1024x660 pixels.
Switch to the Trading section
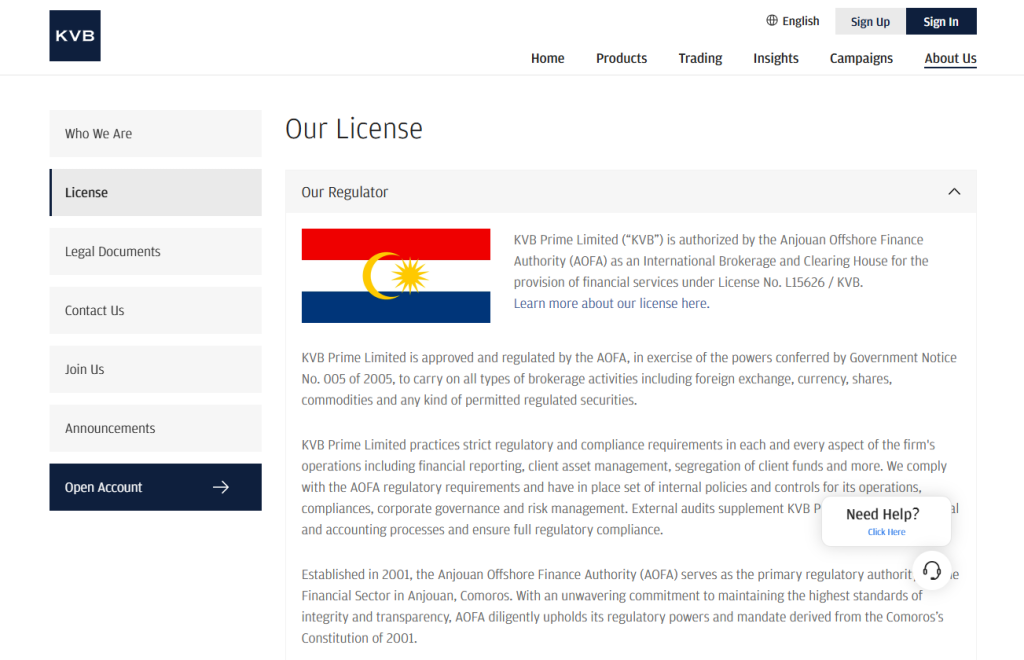point(700,58)
